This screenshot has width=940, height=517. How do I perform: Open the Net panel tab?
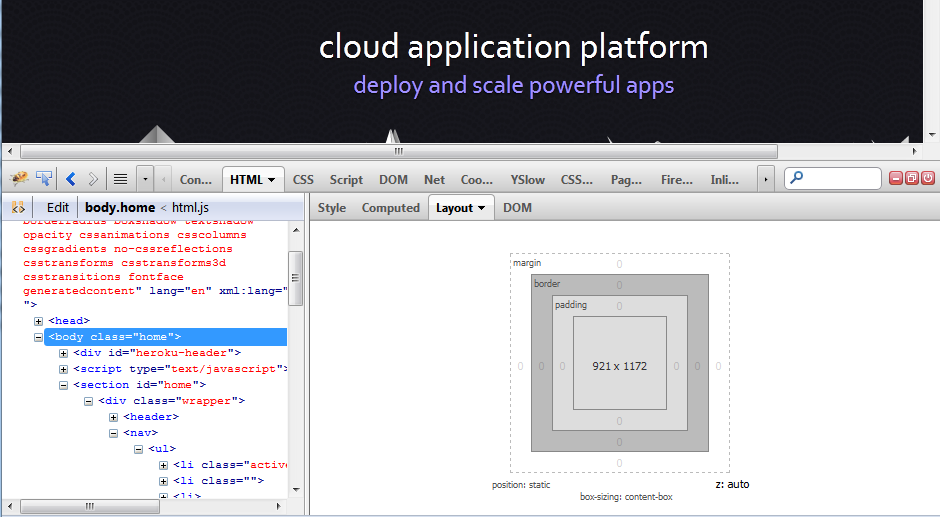434,179
